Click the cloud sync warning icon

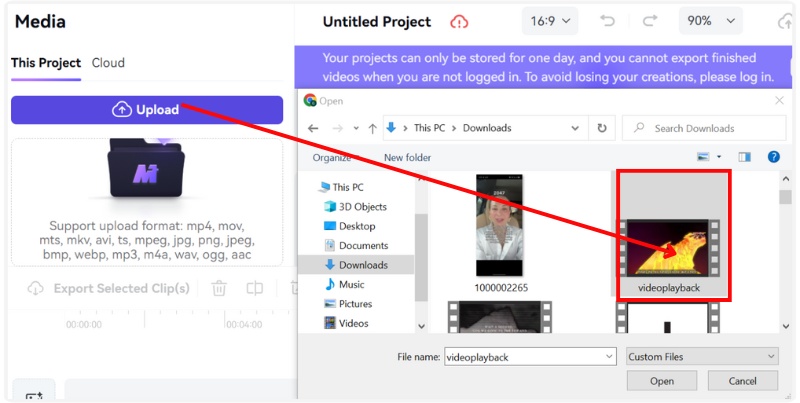pos(459,21)
